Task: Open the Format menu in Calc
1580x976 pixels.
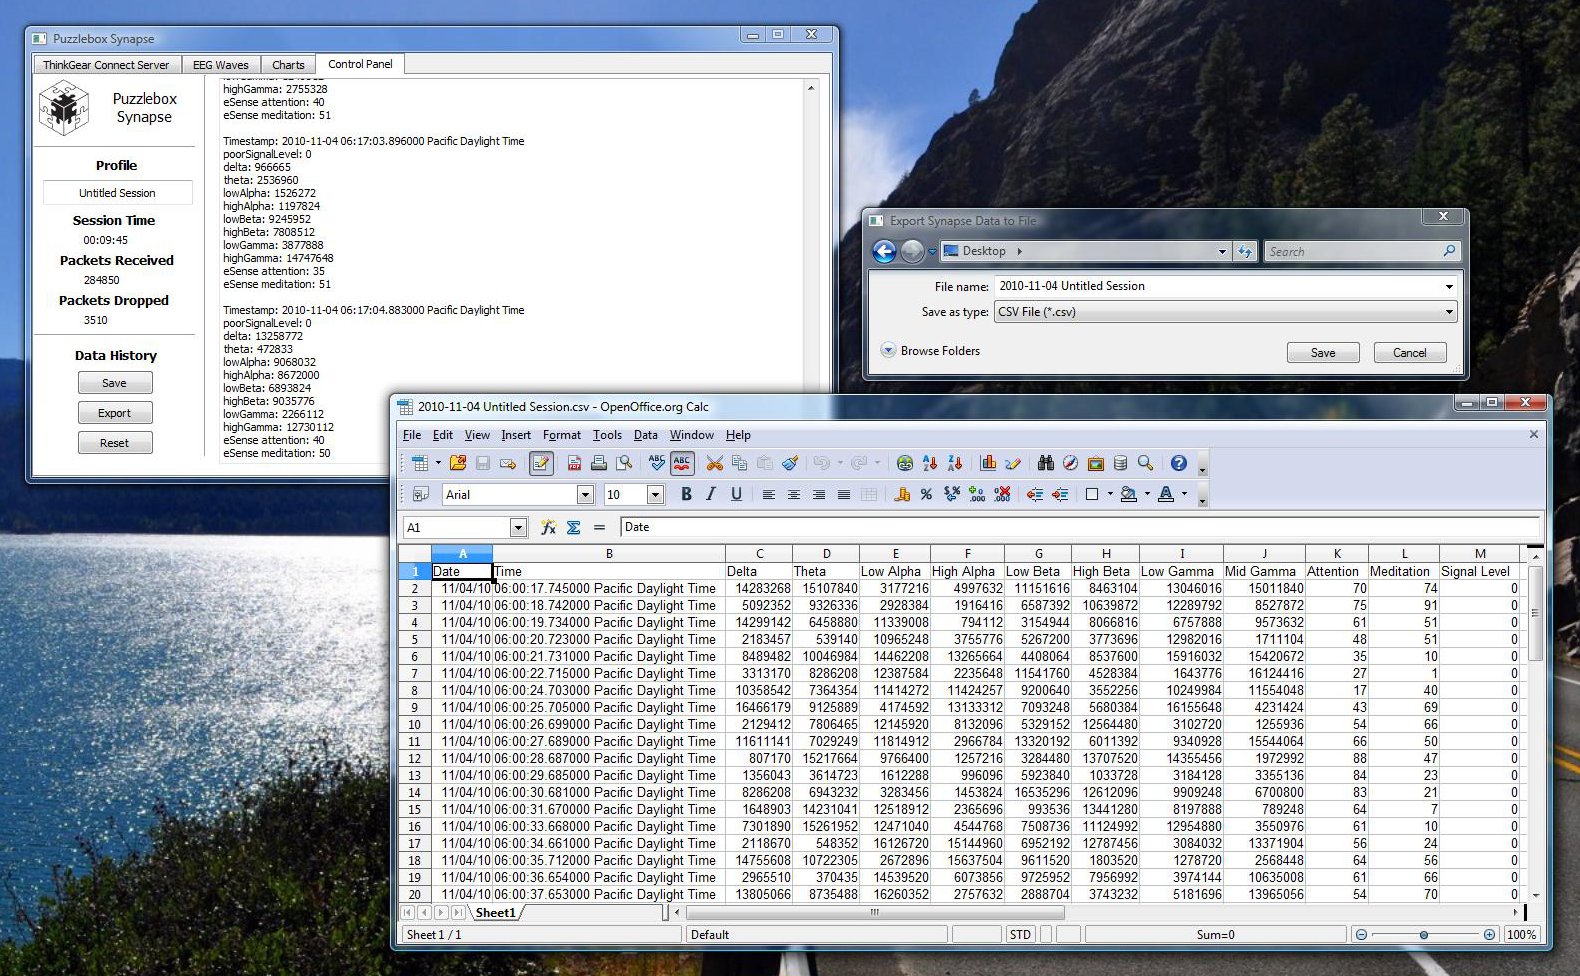Action: coord(561,435)
